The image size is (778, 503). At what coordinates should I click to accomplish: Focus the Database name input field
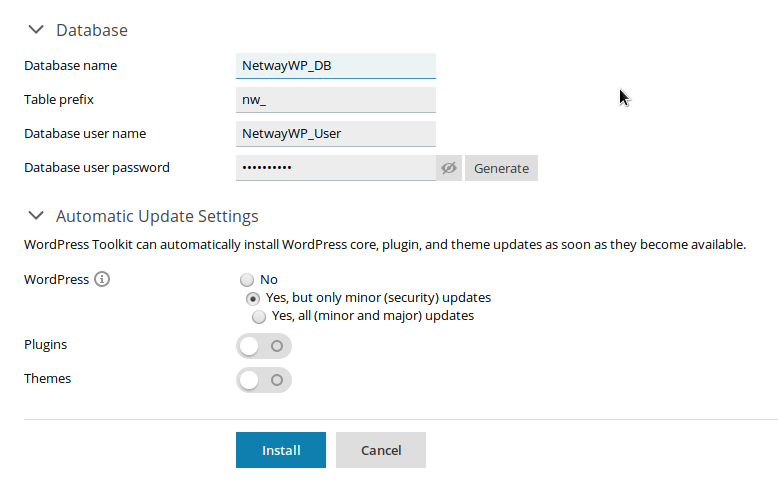pos(336,66)
